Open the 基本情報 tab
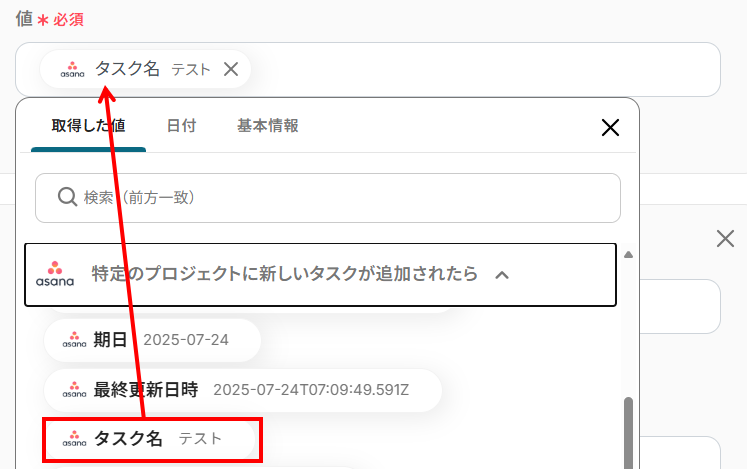 [x=267, y=126]
